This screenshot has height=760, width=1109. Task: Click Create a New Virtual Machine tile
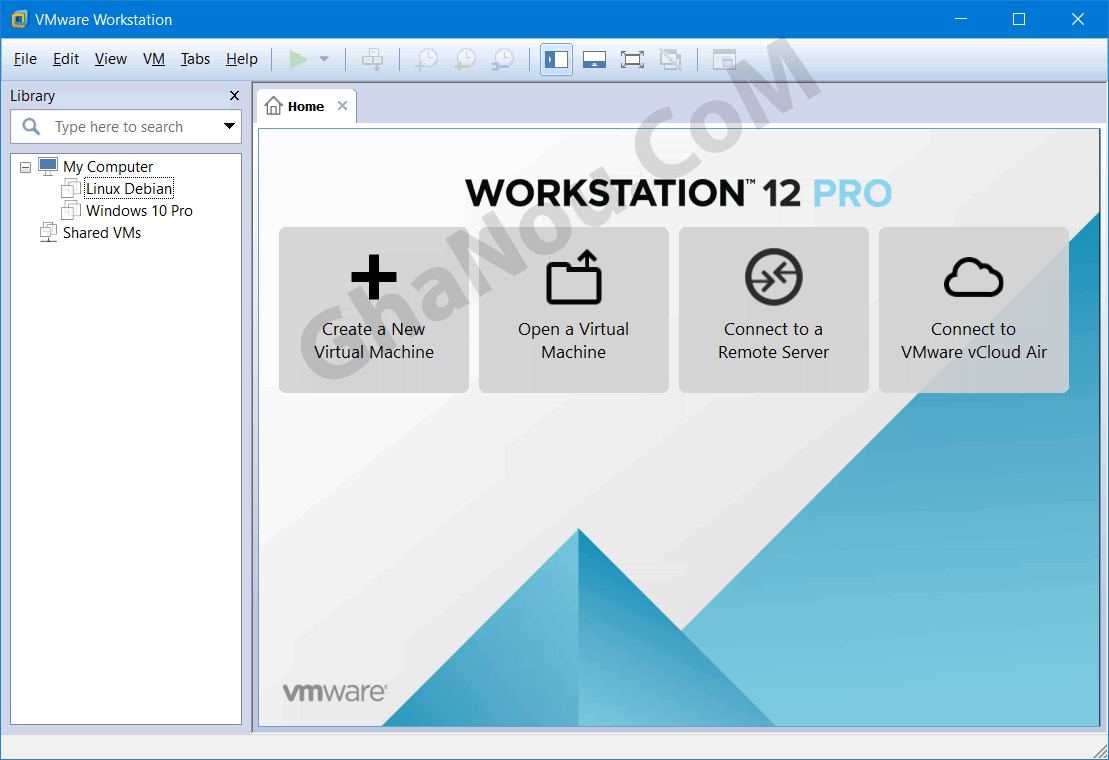374,310
